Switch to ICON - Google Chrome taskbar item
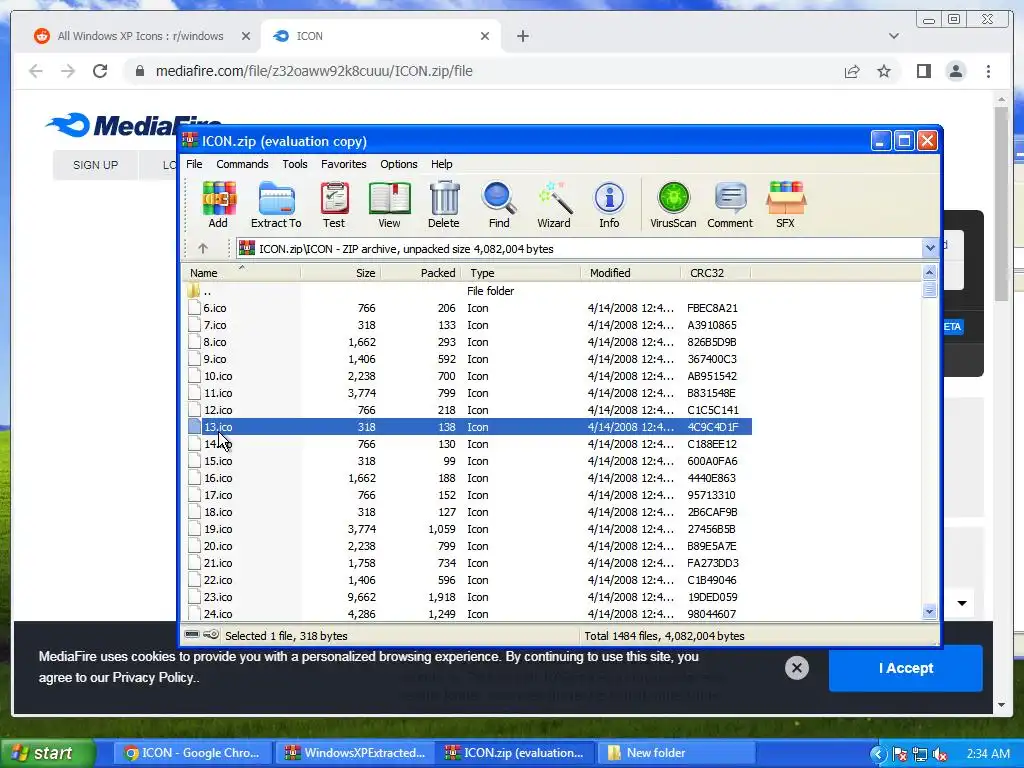Screen dimensions: 1024x768 point(192,753)
